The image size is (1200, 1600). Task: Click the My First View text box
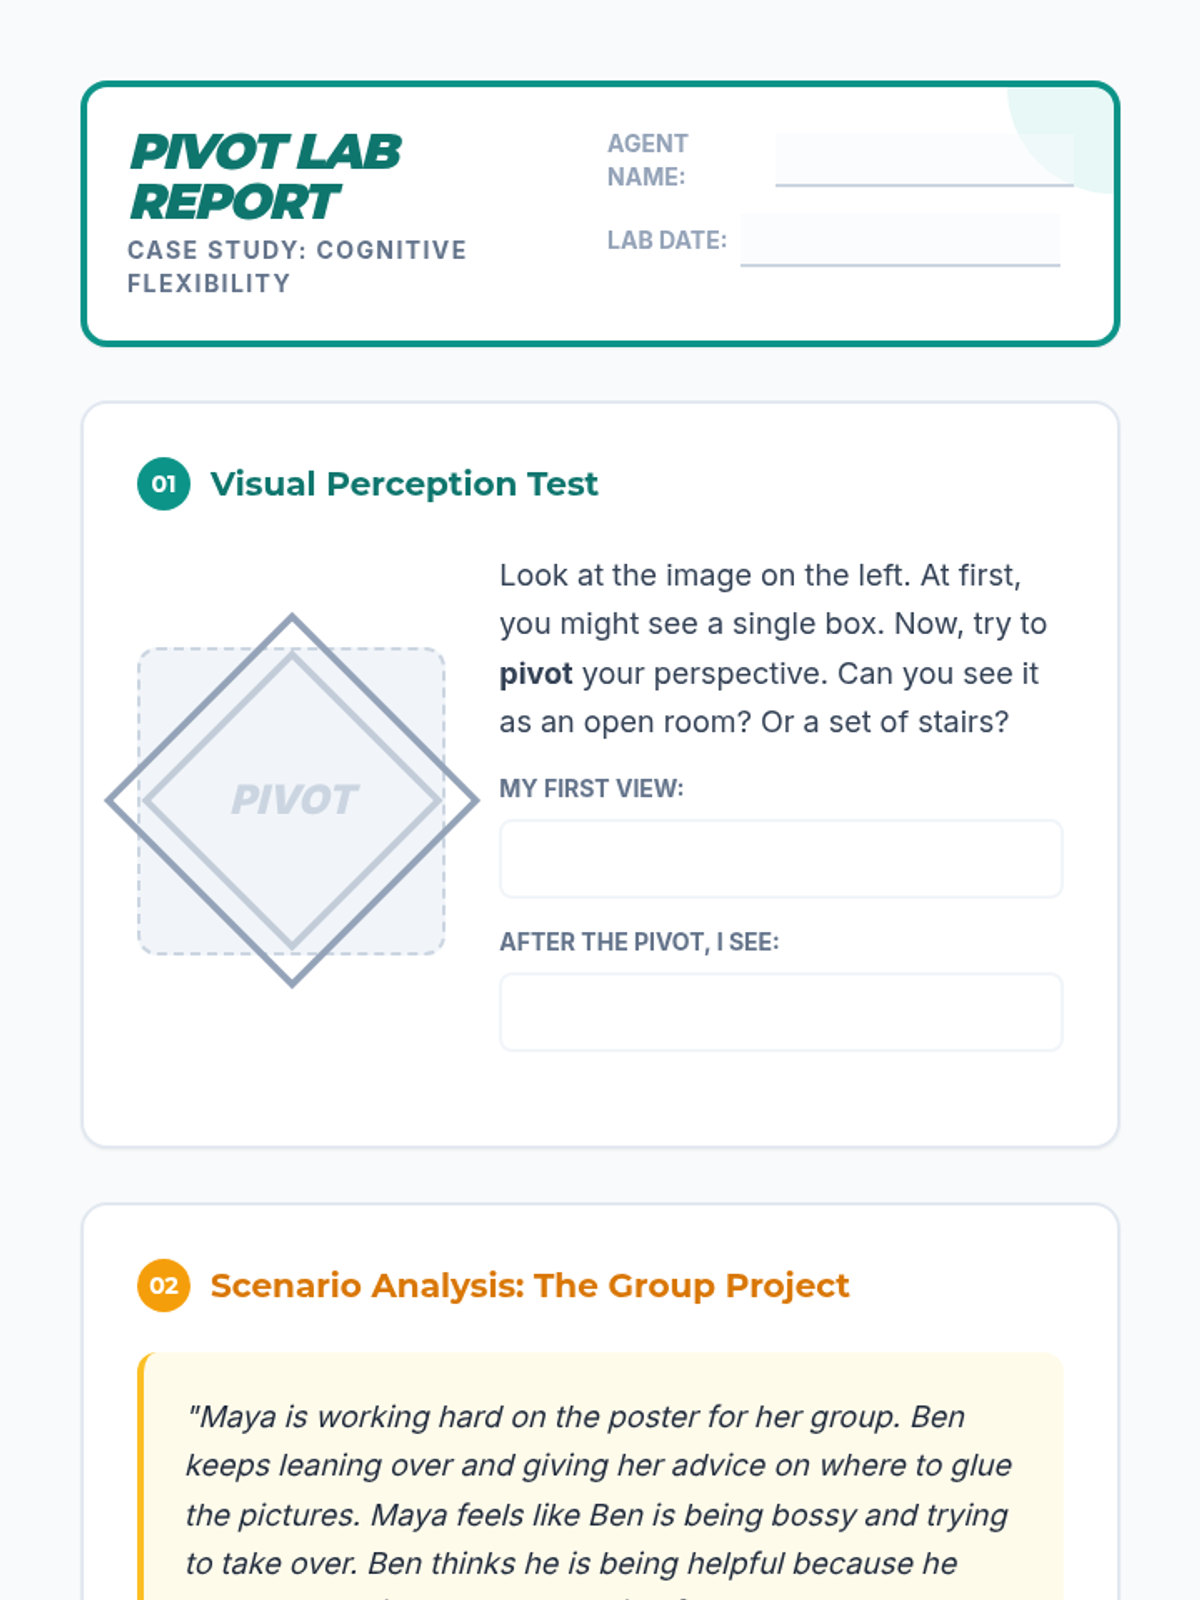780,859
